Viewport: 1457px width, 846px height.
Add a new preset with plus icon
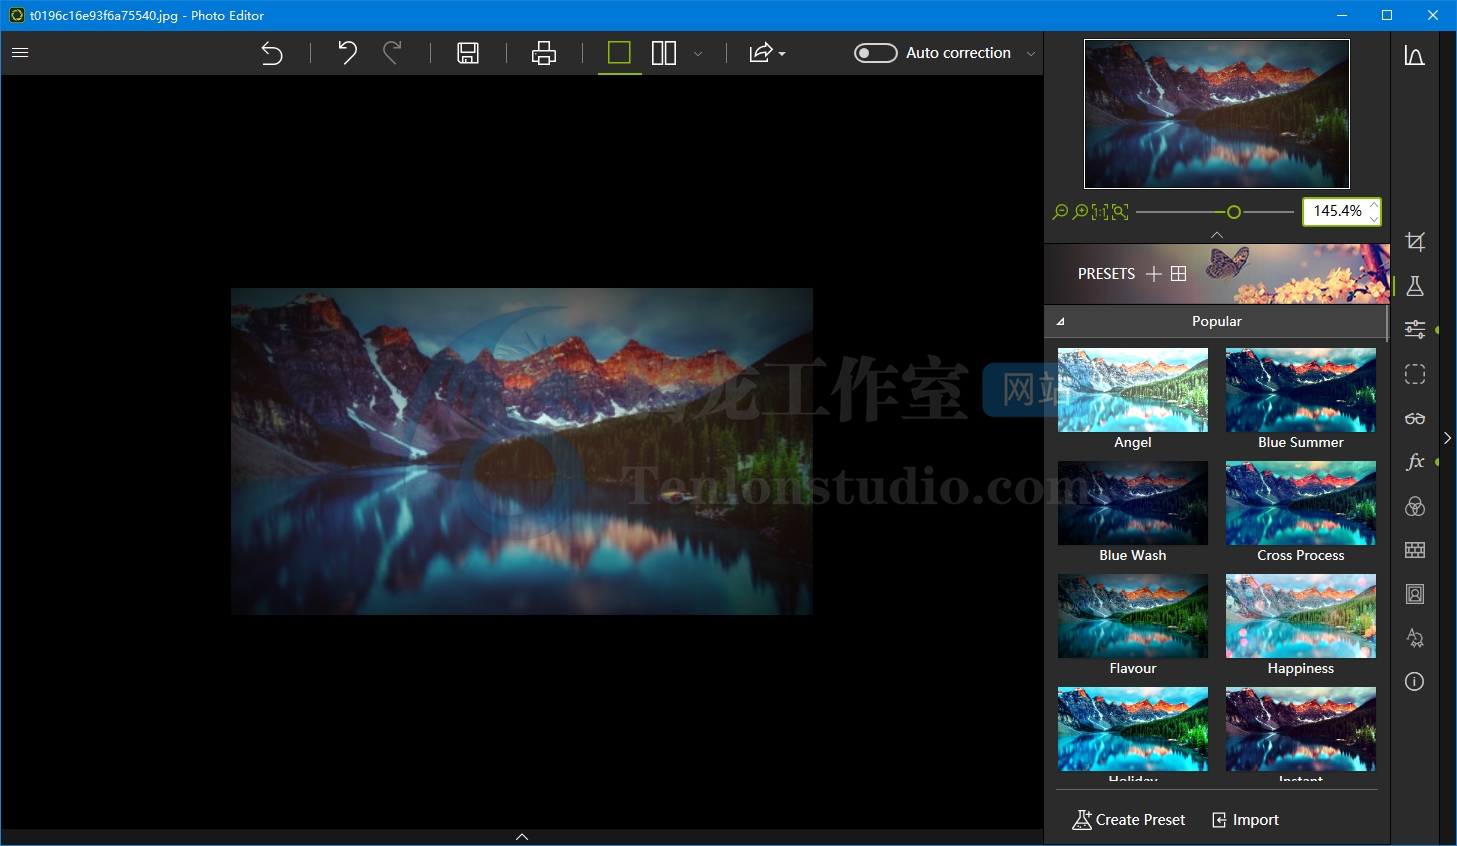pyautogui.click(x=1154, y=274)
